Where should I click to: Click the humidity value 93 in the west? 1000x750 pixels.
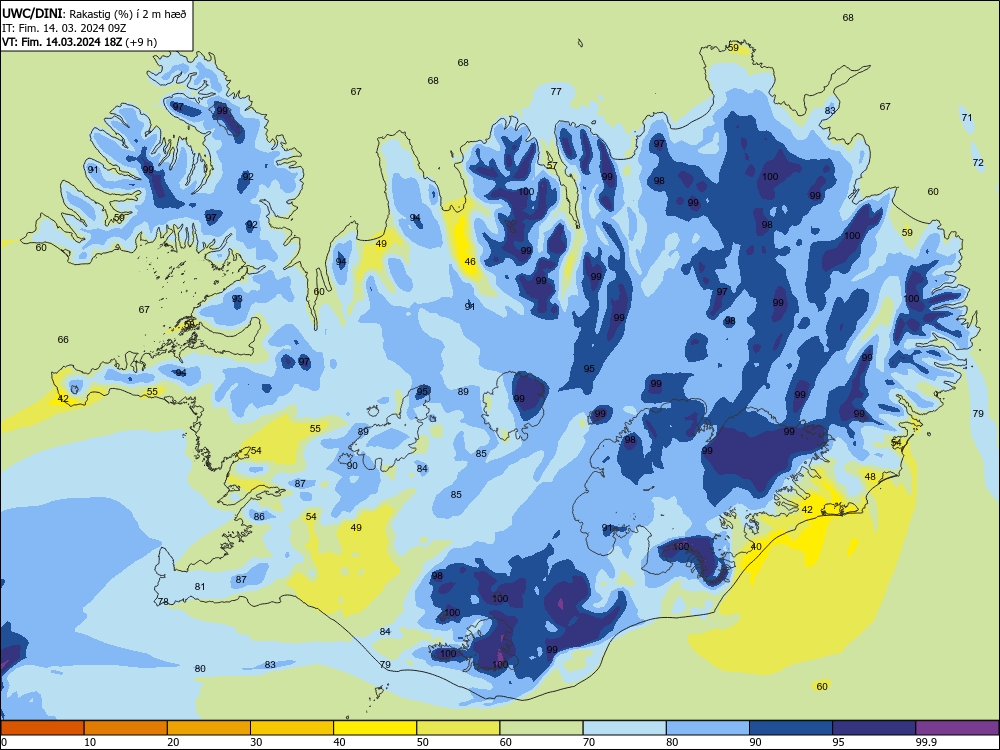click(237, 298)
